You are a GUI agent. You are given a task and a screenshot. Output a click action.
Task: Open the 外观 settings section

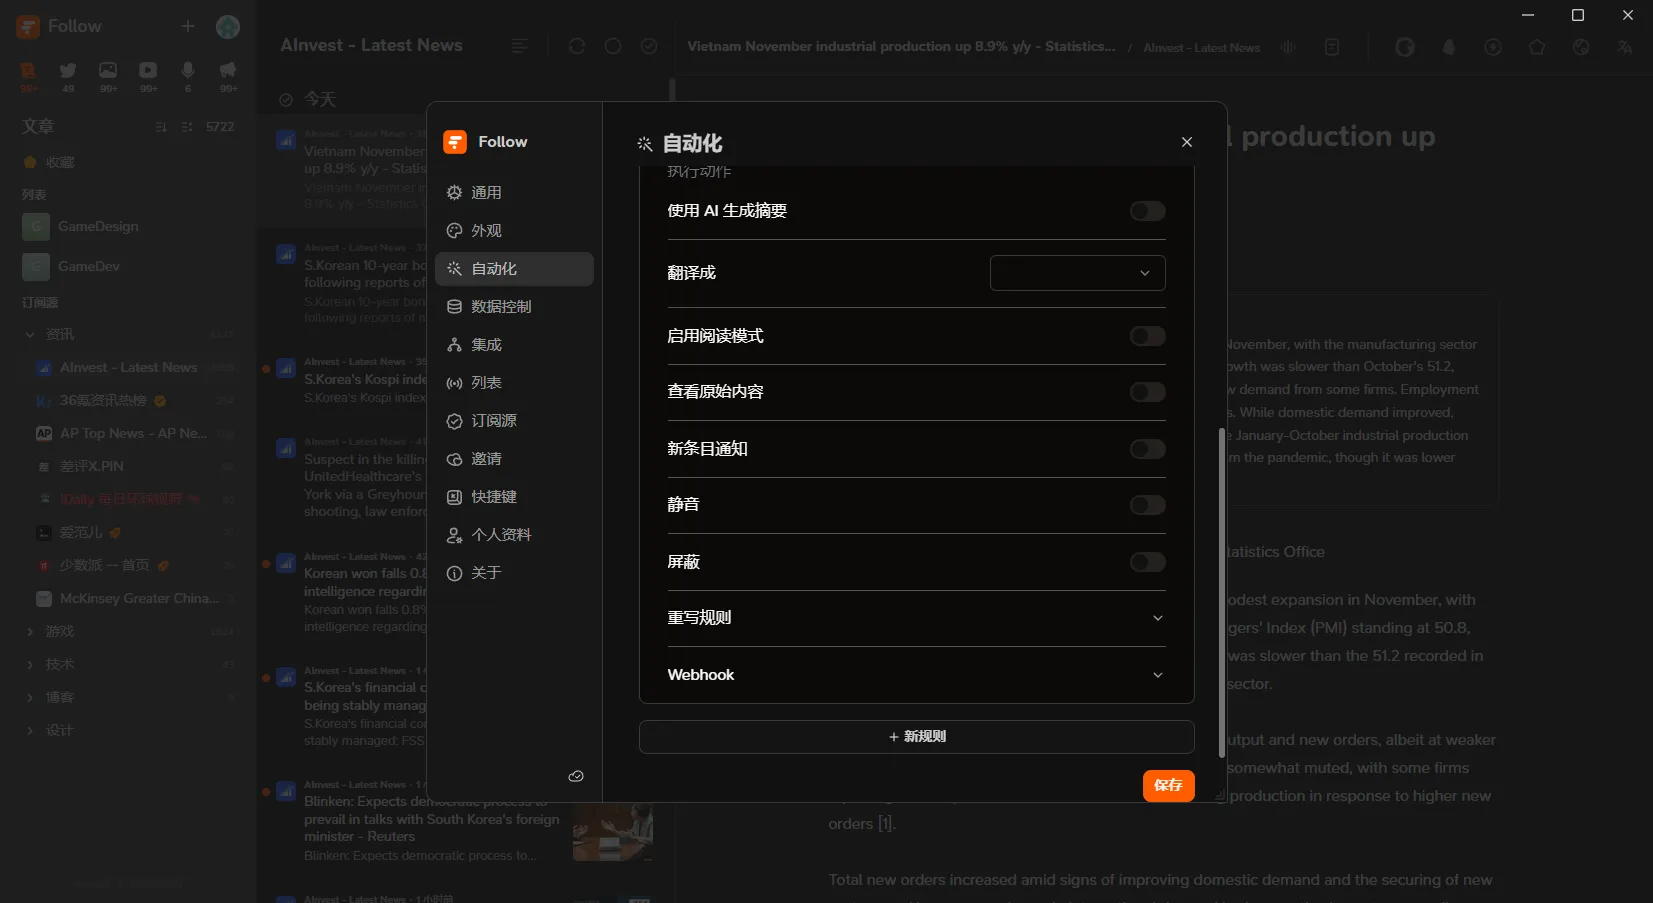coord(486,230)
